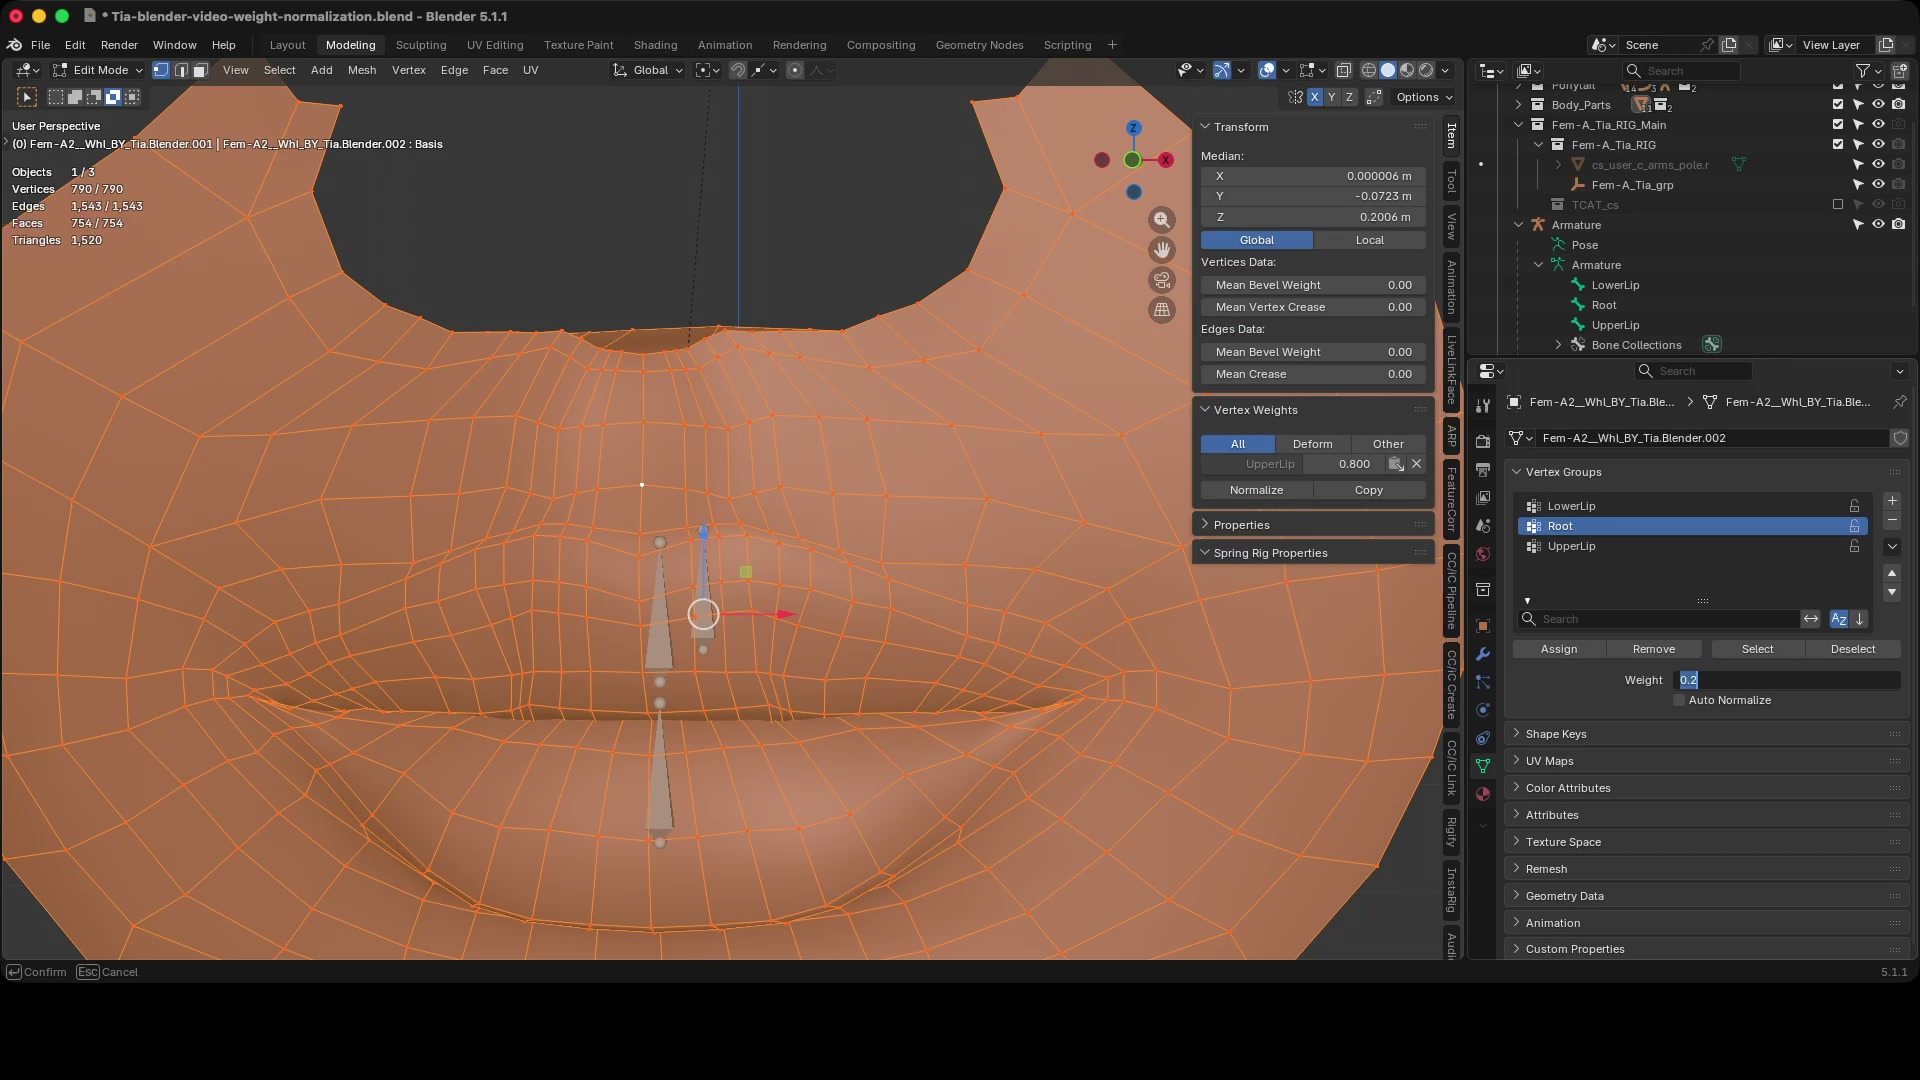Open Render properties tab icon

pyautogui.click(x=1483, y=441)
